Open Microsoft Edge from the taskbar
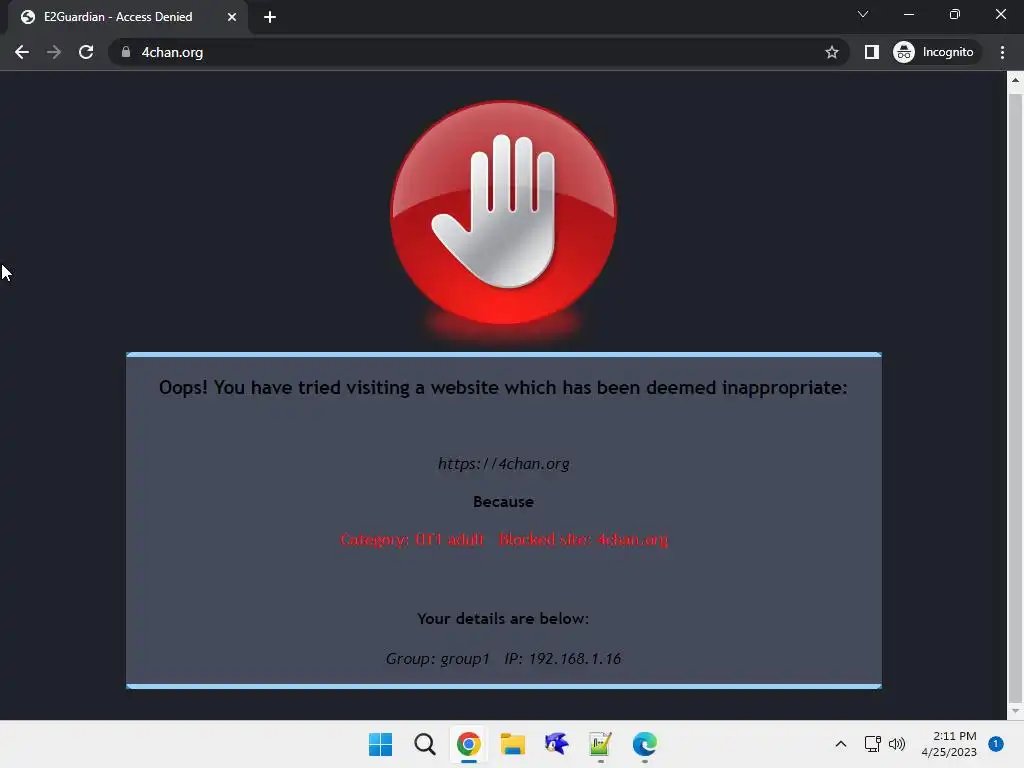 click(x=645, y=744)
